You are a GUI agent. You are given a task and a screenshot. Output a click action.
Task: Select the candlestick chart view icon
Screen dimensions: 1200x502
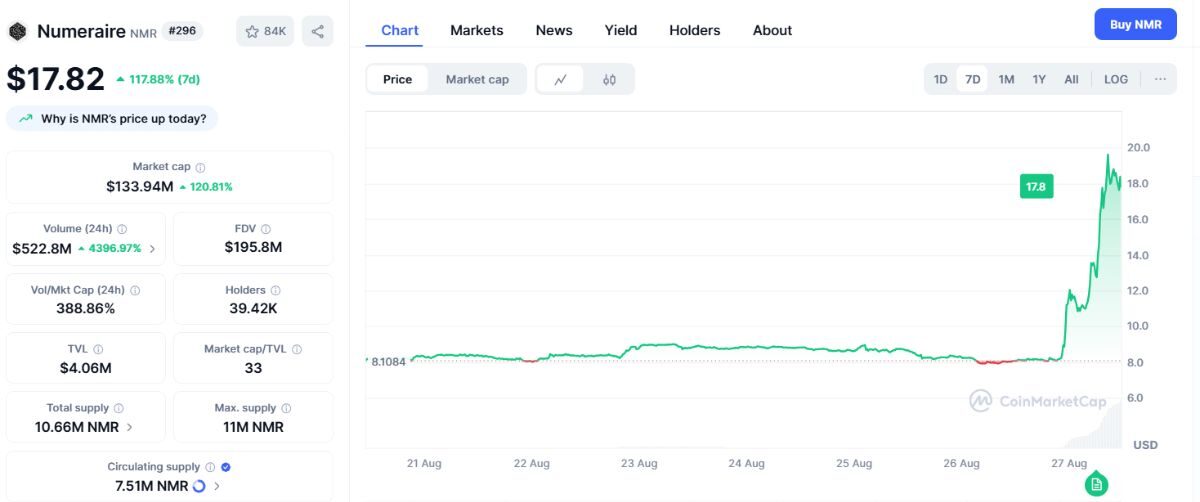point(609,79)
